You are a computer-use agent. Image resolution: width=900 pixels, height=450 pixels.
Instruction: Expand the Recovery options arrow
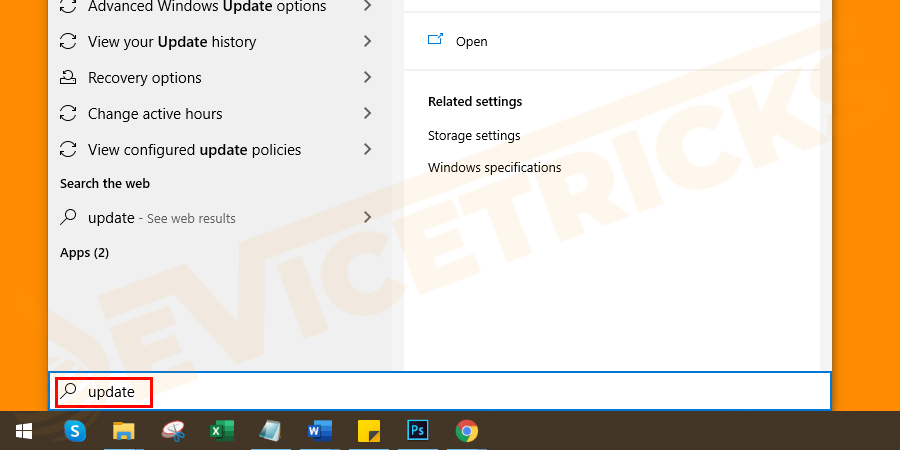[x=368, y=77]
